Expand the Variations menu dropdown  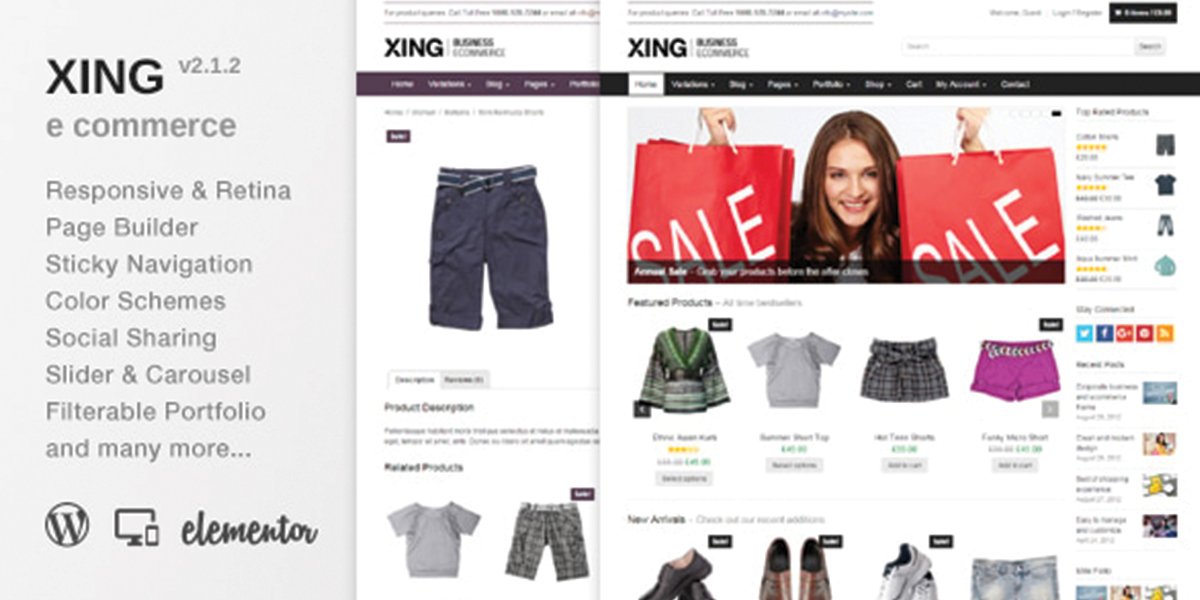coord(693,85)
